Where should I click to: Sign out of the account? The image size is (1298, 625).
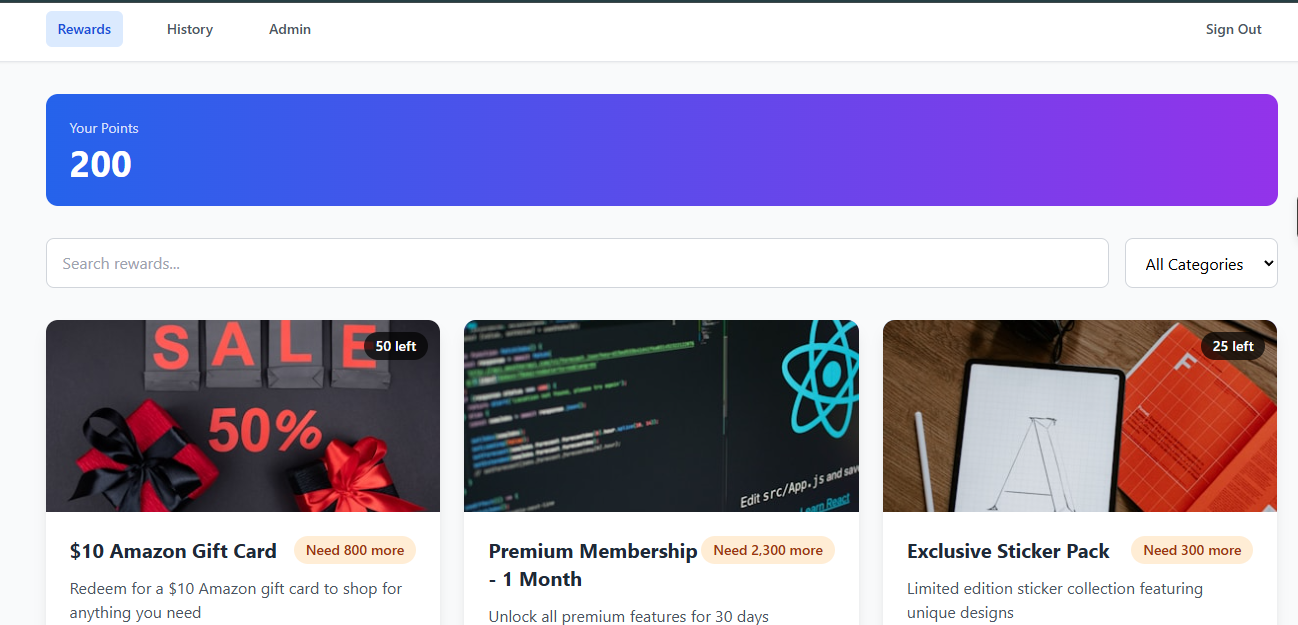coord(1233,29)
